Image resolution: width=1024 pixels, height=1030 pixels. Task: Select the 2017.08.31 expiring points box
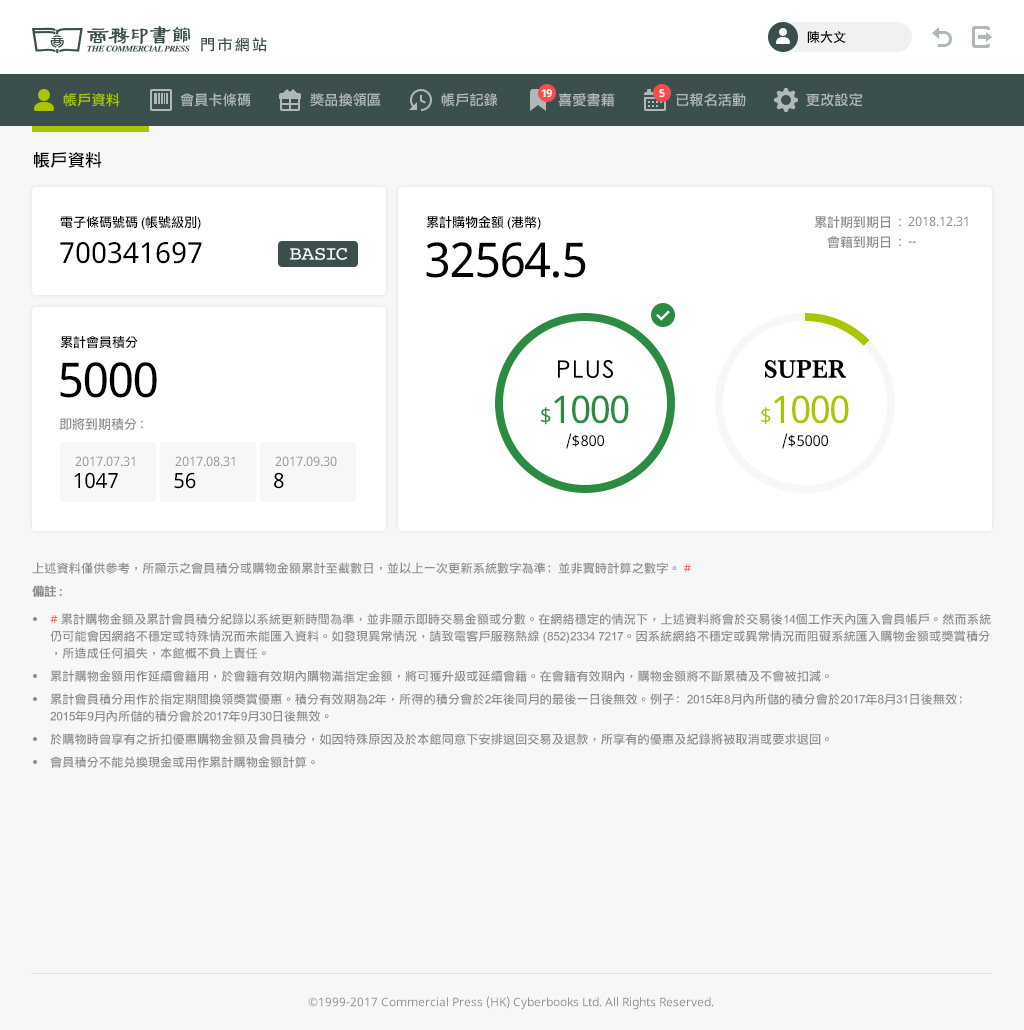click(x=207, y=472)
